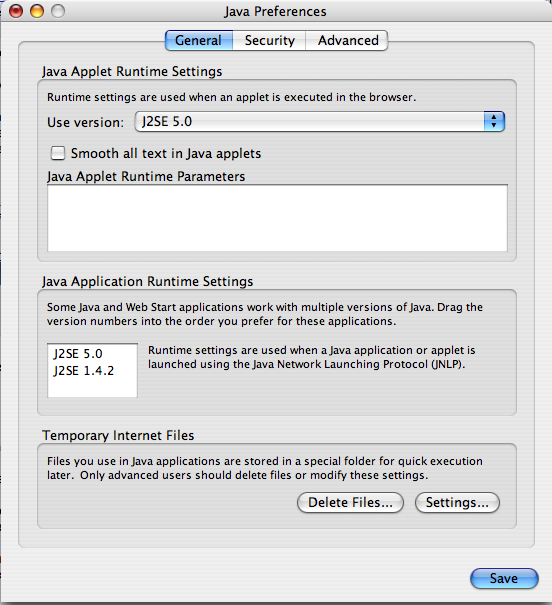Click the Java Applet Runtime Settings heading
552x605 pixels.
pos(132,71)
